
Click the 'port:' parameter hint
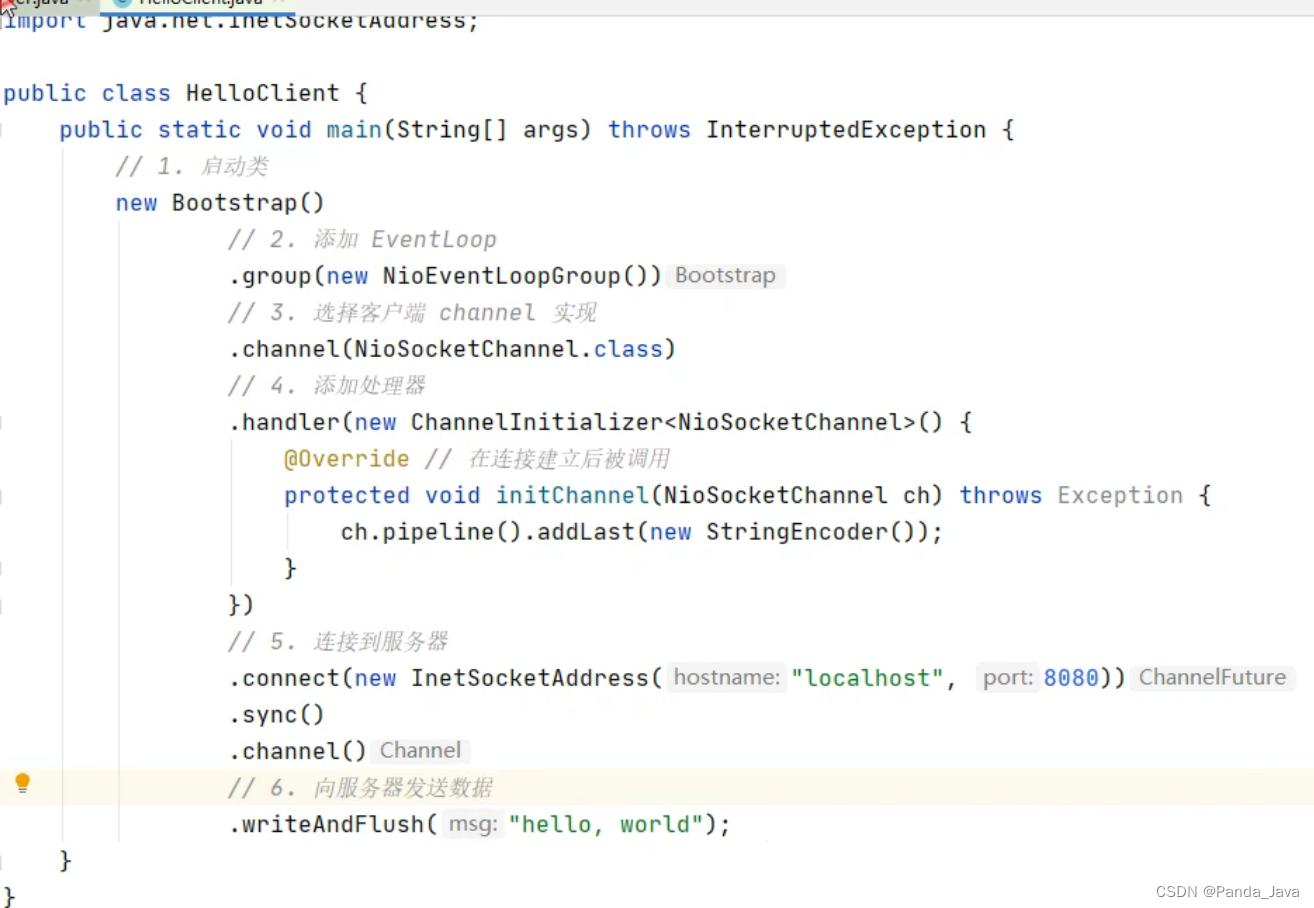(1007, 678)
